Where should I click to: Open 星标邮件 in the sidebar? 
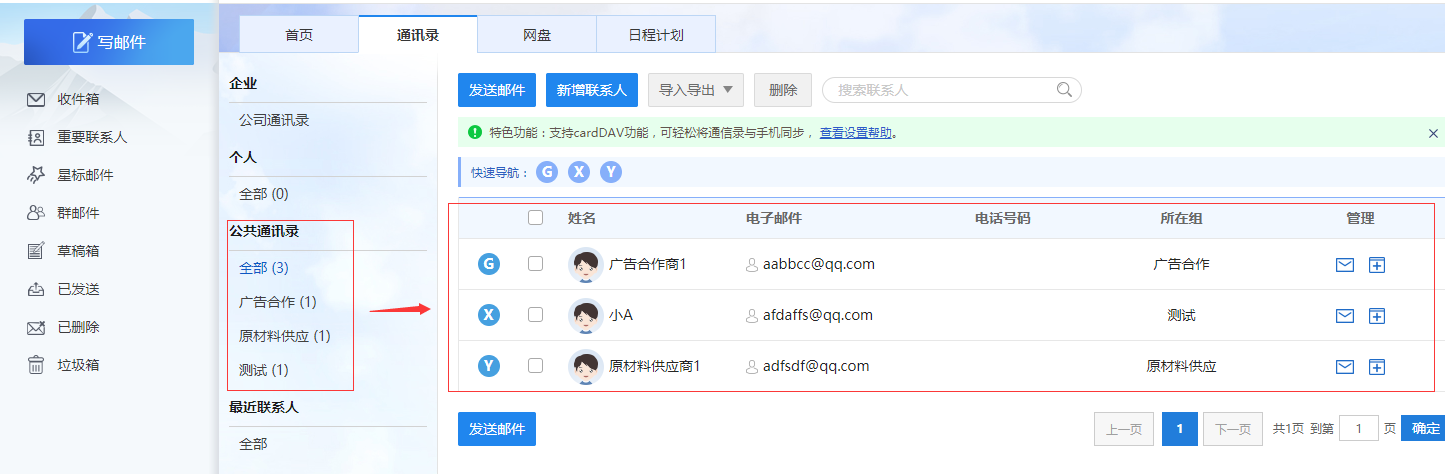85,175
